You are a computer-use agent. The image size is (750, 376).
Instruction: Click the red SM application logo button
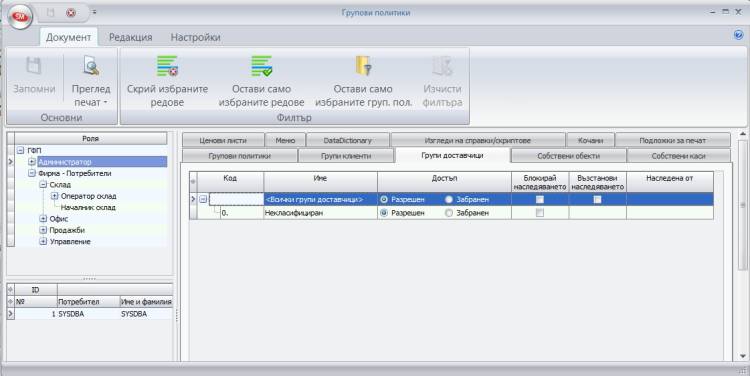pos(20,17)
